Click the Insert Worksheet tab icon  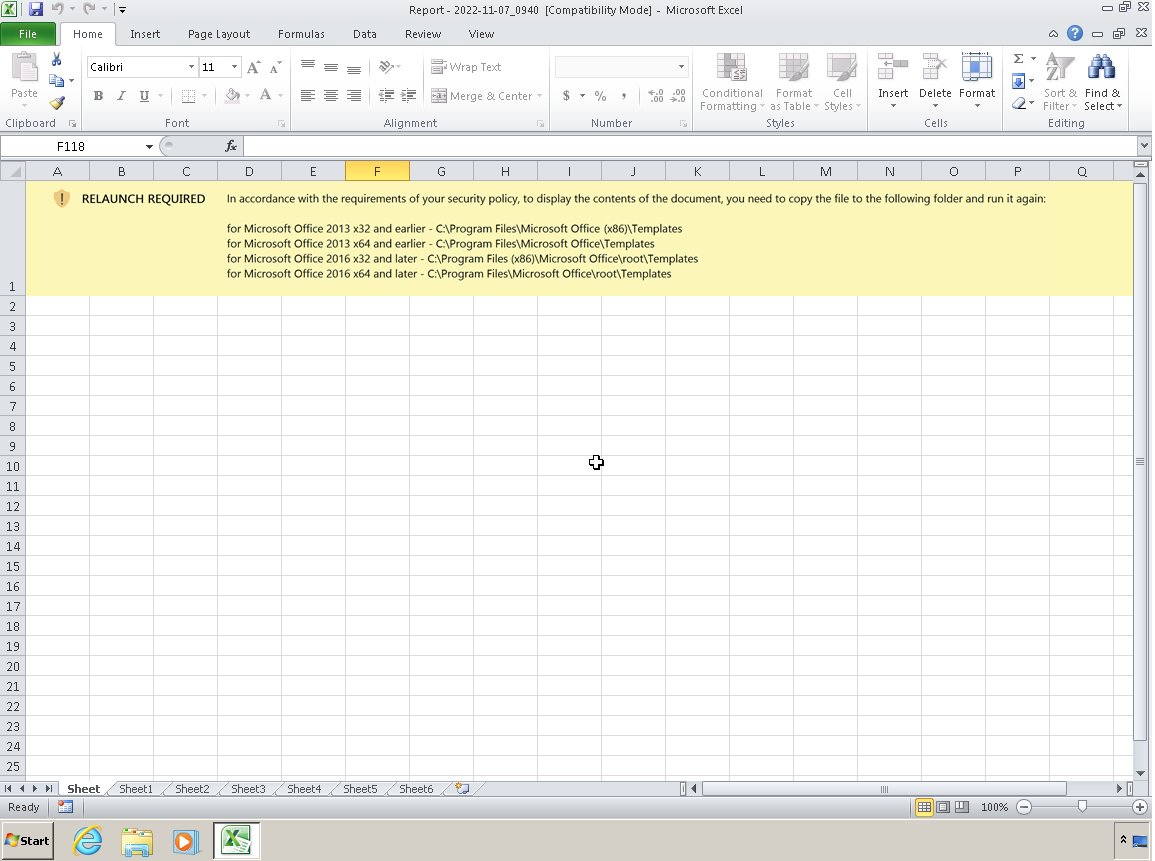tap(462, 789)
